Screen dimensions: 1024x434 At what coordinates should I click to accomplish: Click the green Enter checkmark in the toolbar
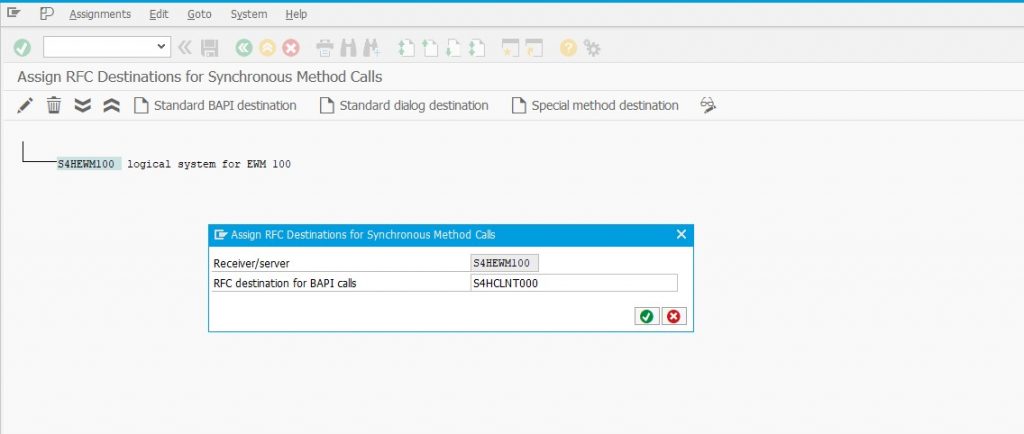22,48
